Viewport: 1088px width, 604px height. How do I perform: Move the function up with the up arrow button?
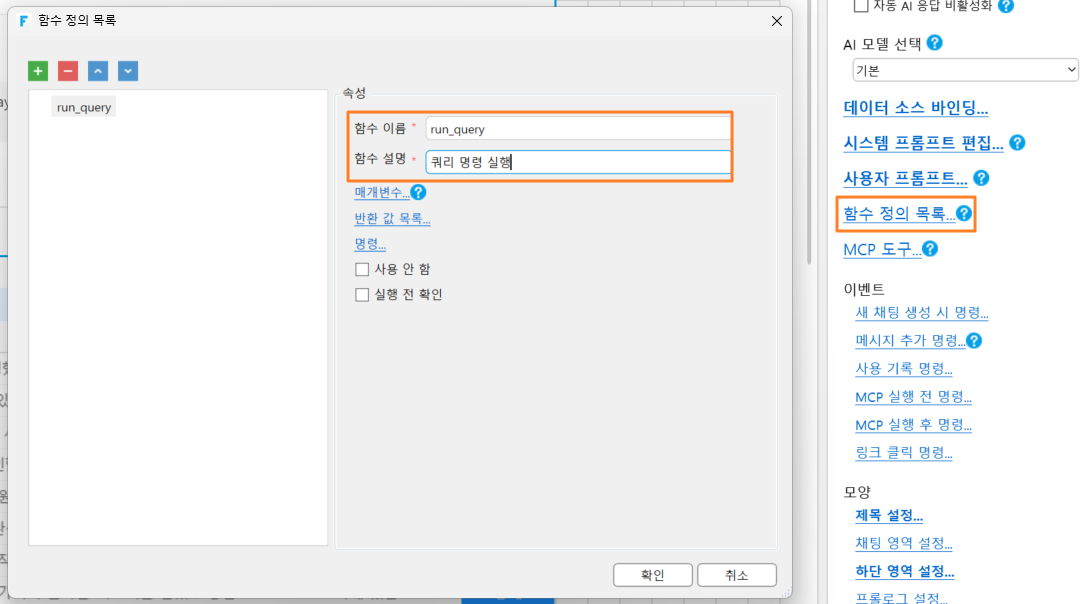(98, 71)
